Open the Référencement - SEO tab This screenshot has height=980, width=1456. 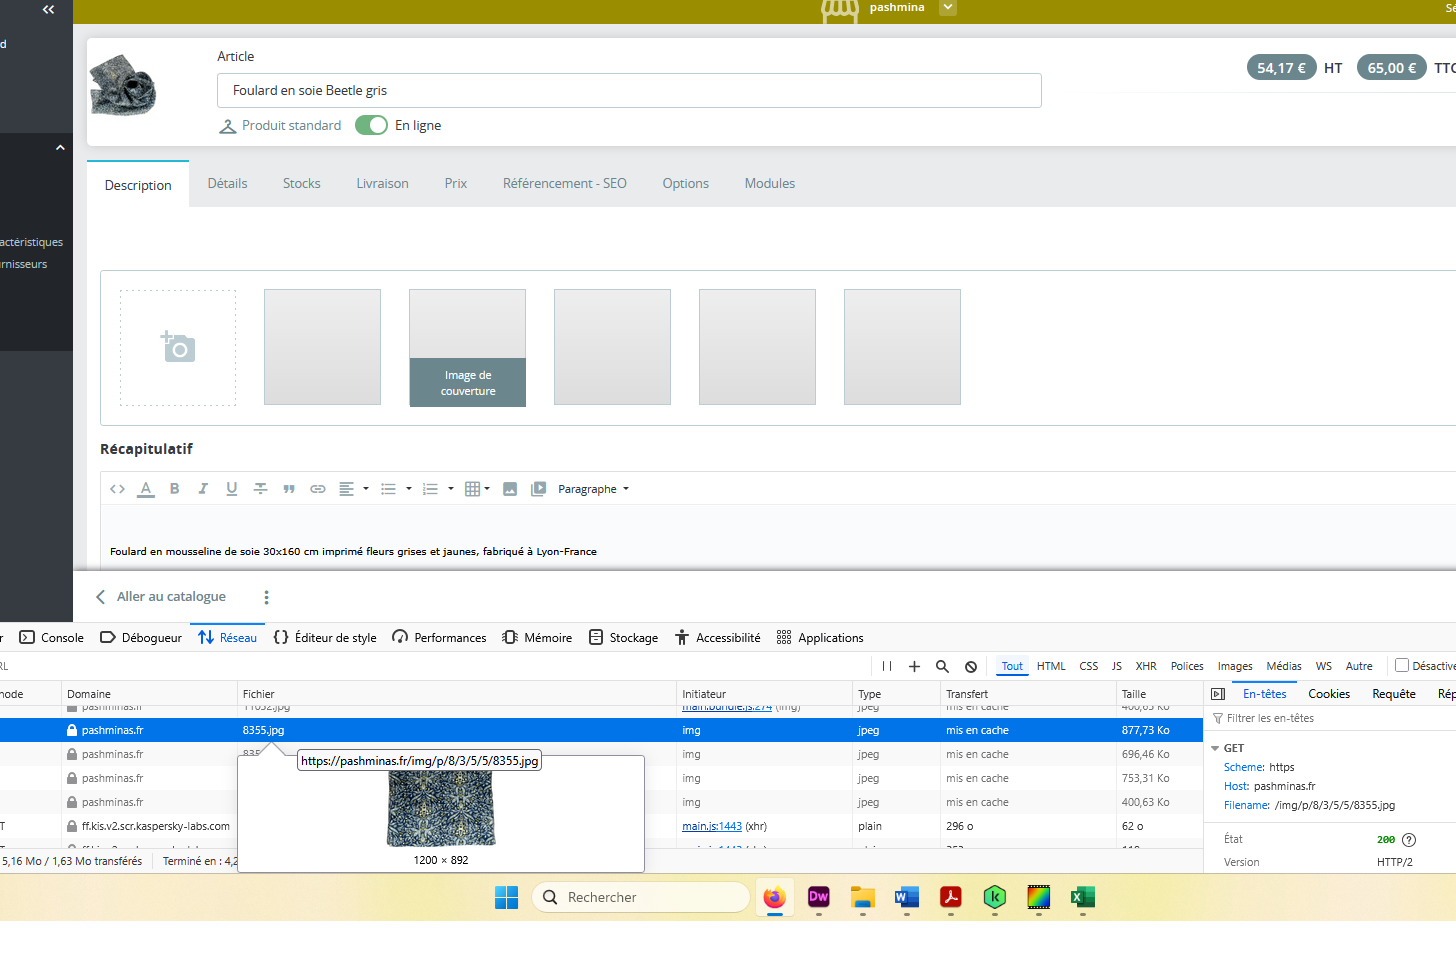(564, 183)
